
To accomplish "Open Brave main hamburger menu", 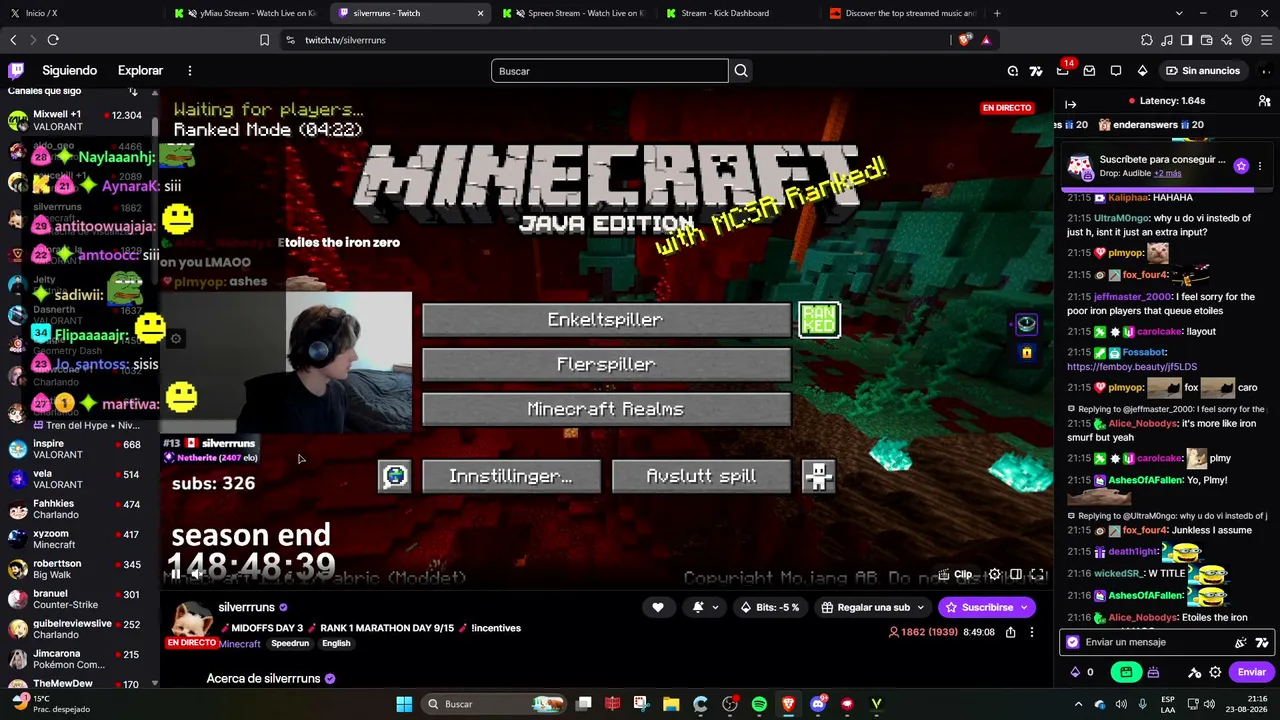I will coord(1266,40).
